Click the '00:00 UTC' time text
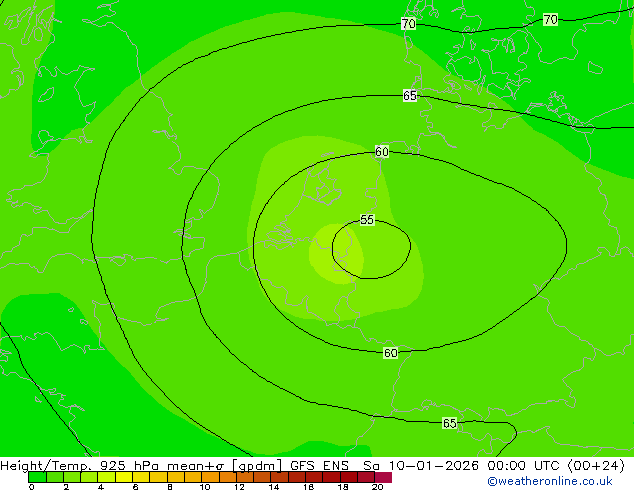Image resolution: width=634 pixels, height=490 pixels. point(523,466)
